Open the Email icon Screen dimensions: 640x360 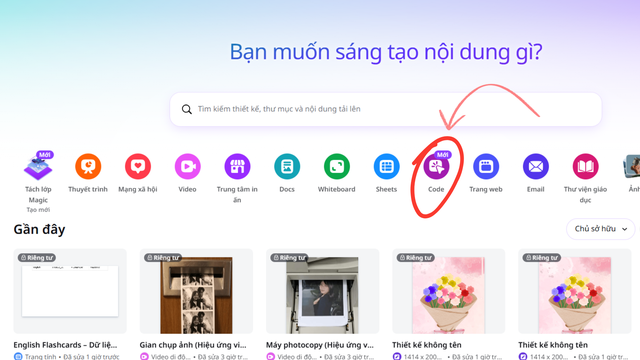536,167
